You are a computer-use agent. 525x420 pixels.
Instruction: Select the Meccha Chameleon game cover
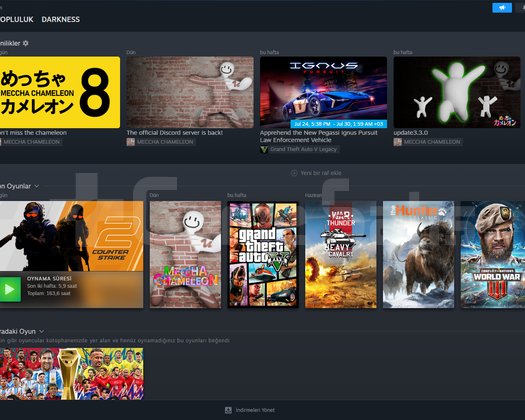tap(185, 255)
